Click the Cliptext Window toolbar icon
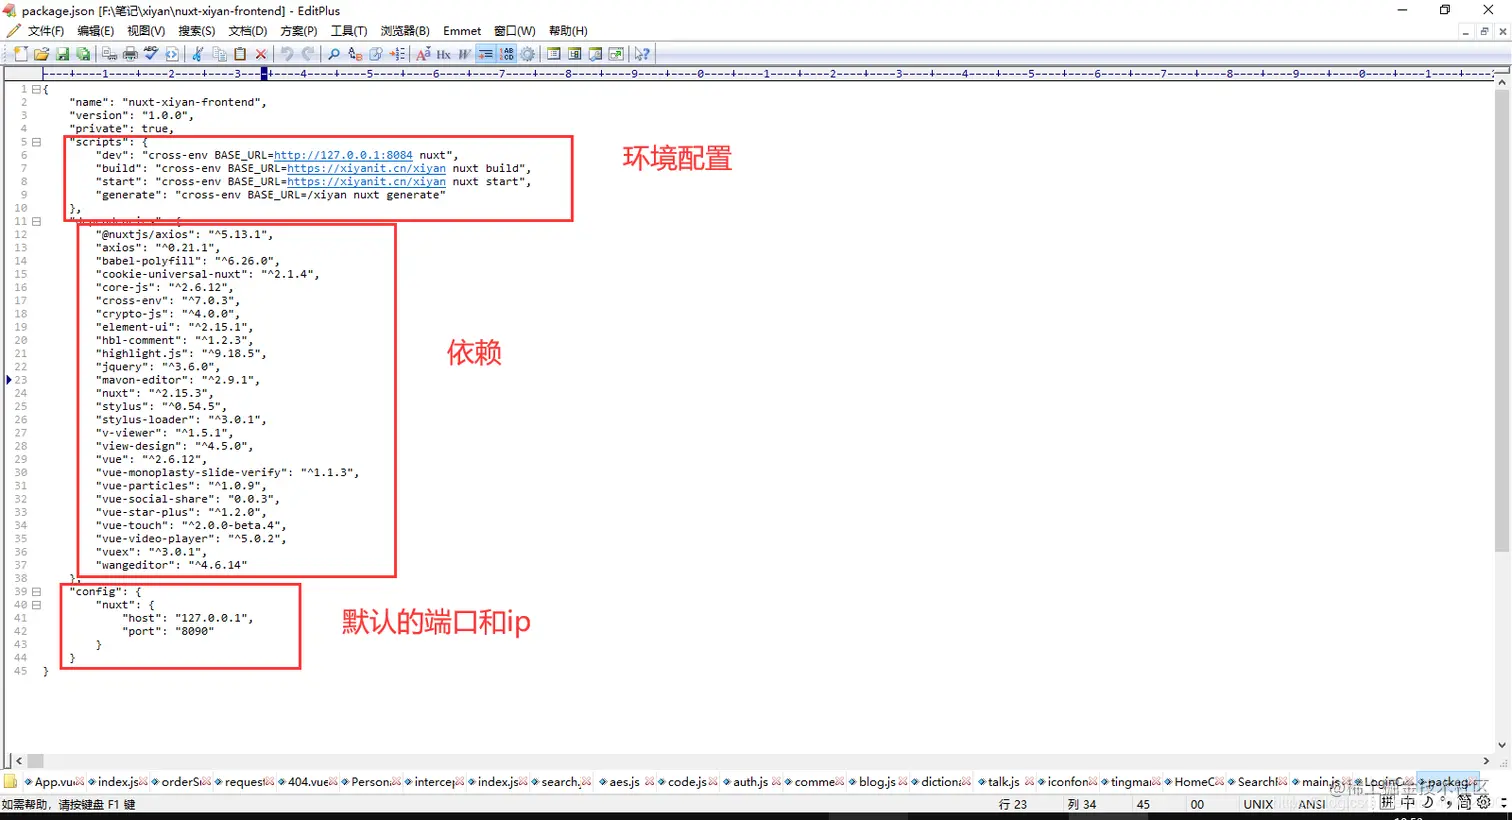Image resolution: width=1512 pixels, height=820 pixels. tap(574, 54)
